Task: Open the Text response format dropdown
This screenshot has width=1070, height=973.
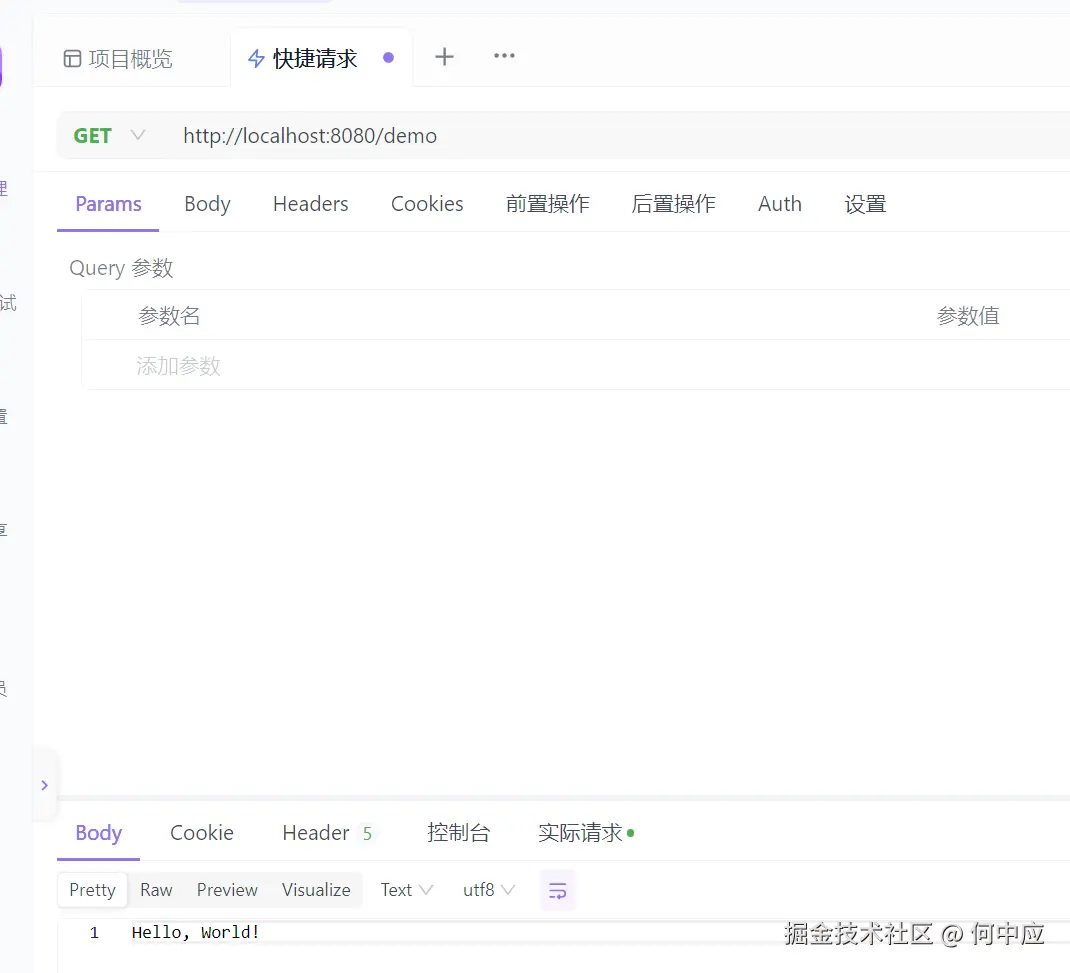Action: click(x=404, y=890)
